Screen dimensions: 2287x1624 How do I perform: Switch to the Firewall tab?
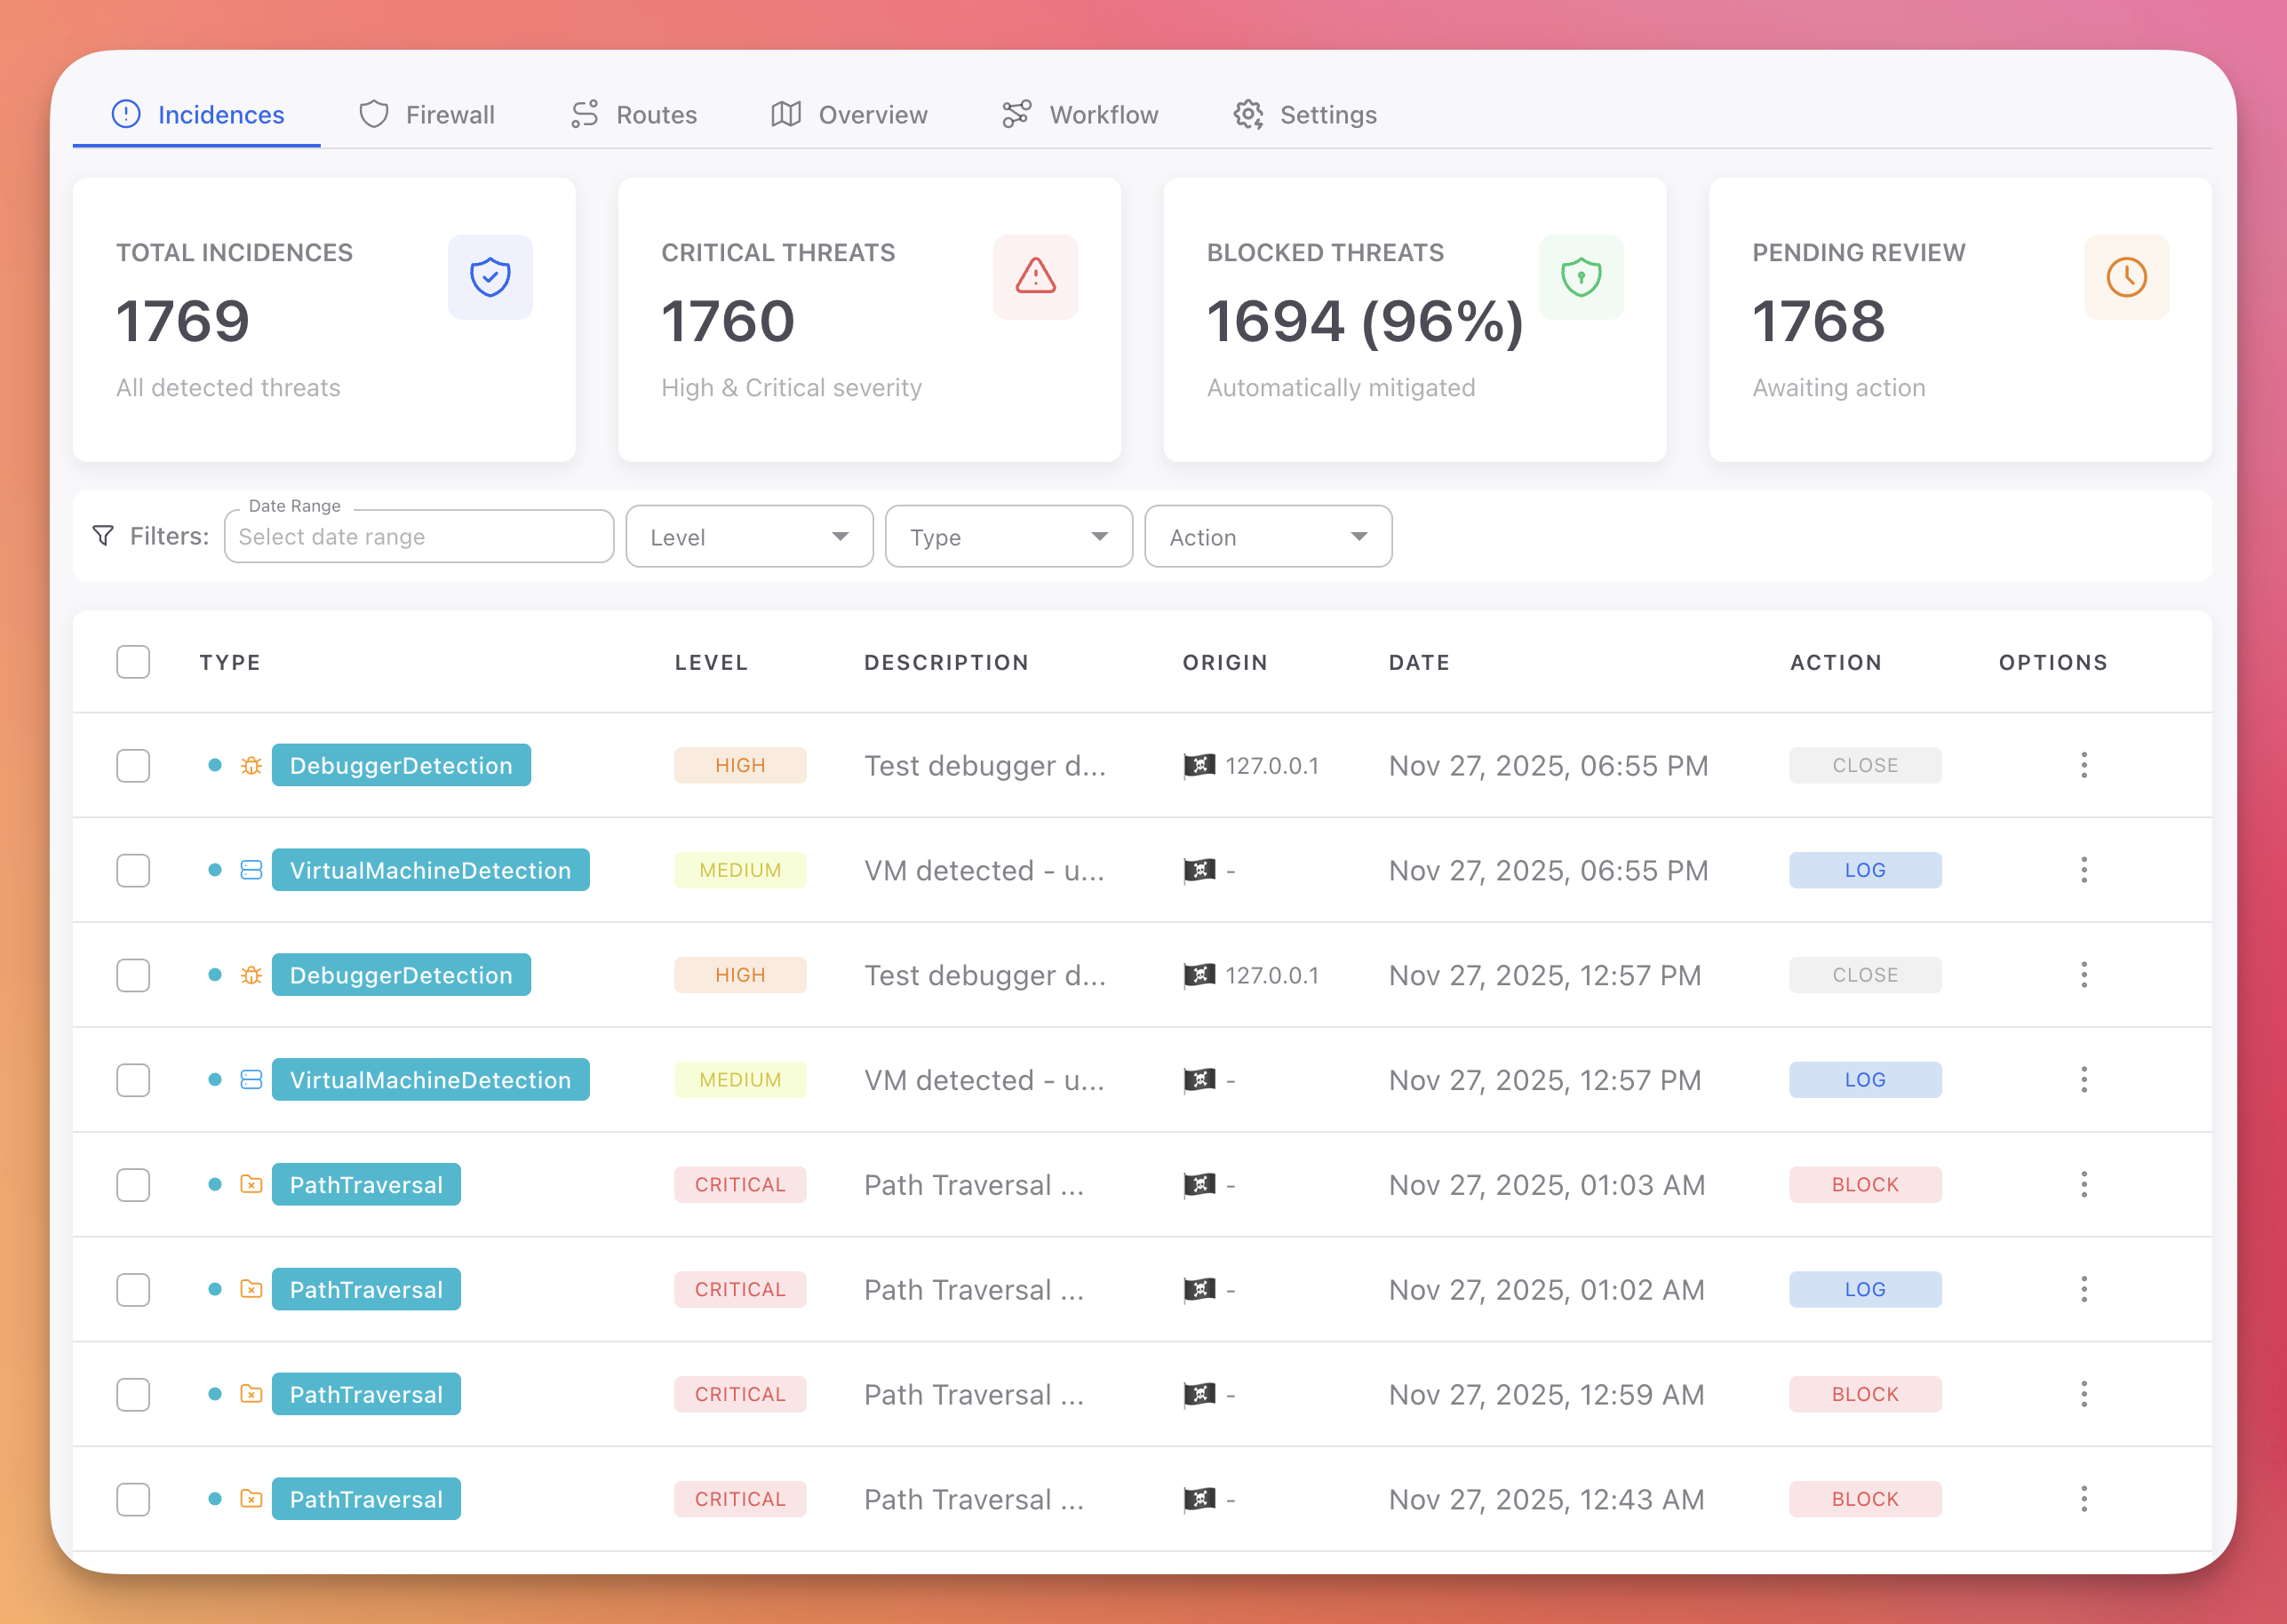pyautogui.click(x=427, y=114)
